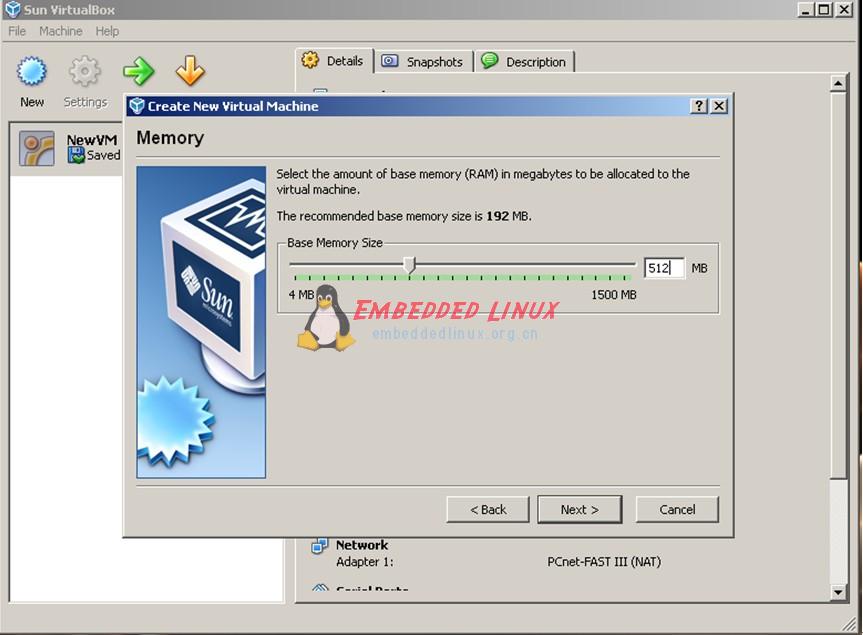
Task: Click the green Start arrow icon
Action: point(138,71)
